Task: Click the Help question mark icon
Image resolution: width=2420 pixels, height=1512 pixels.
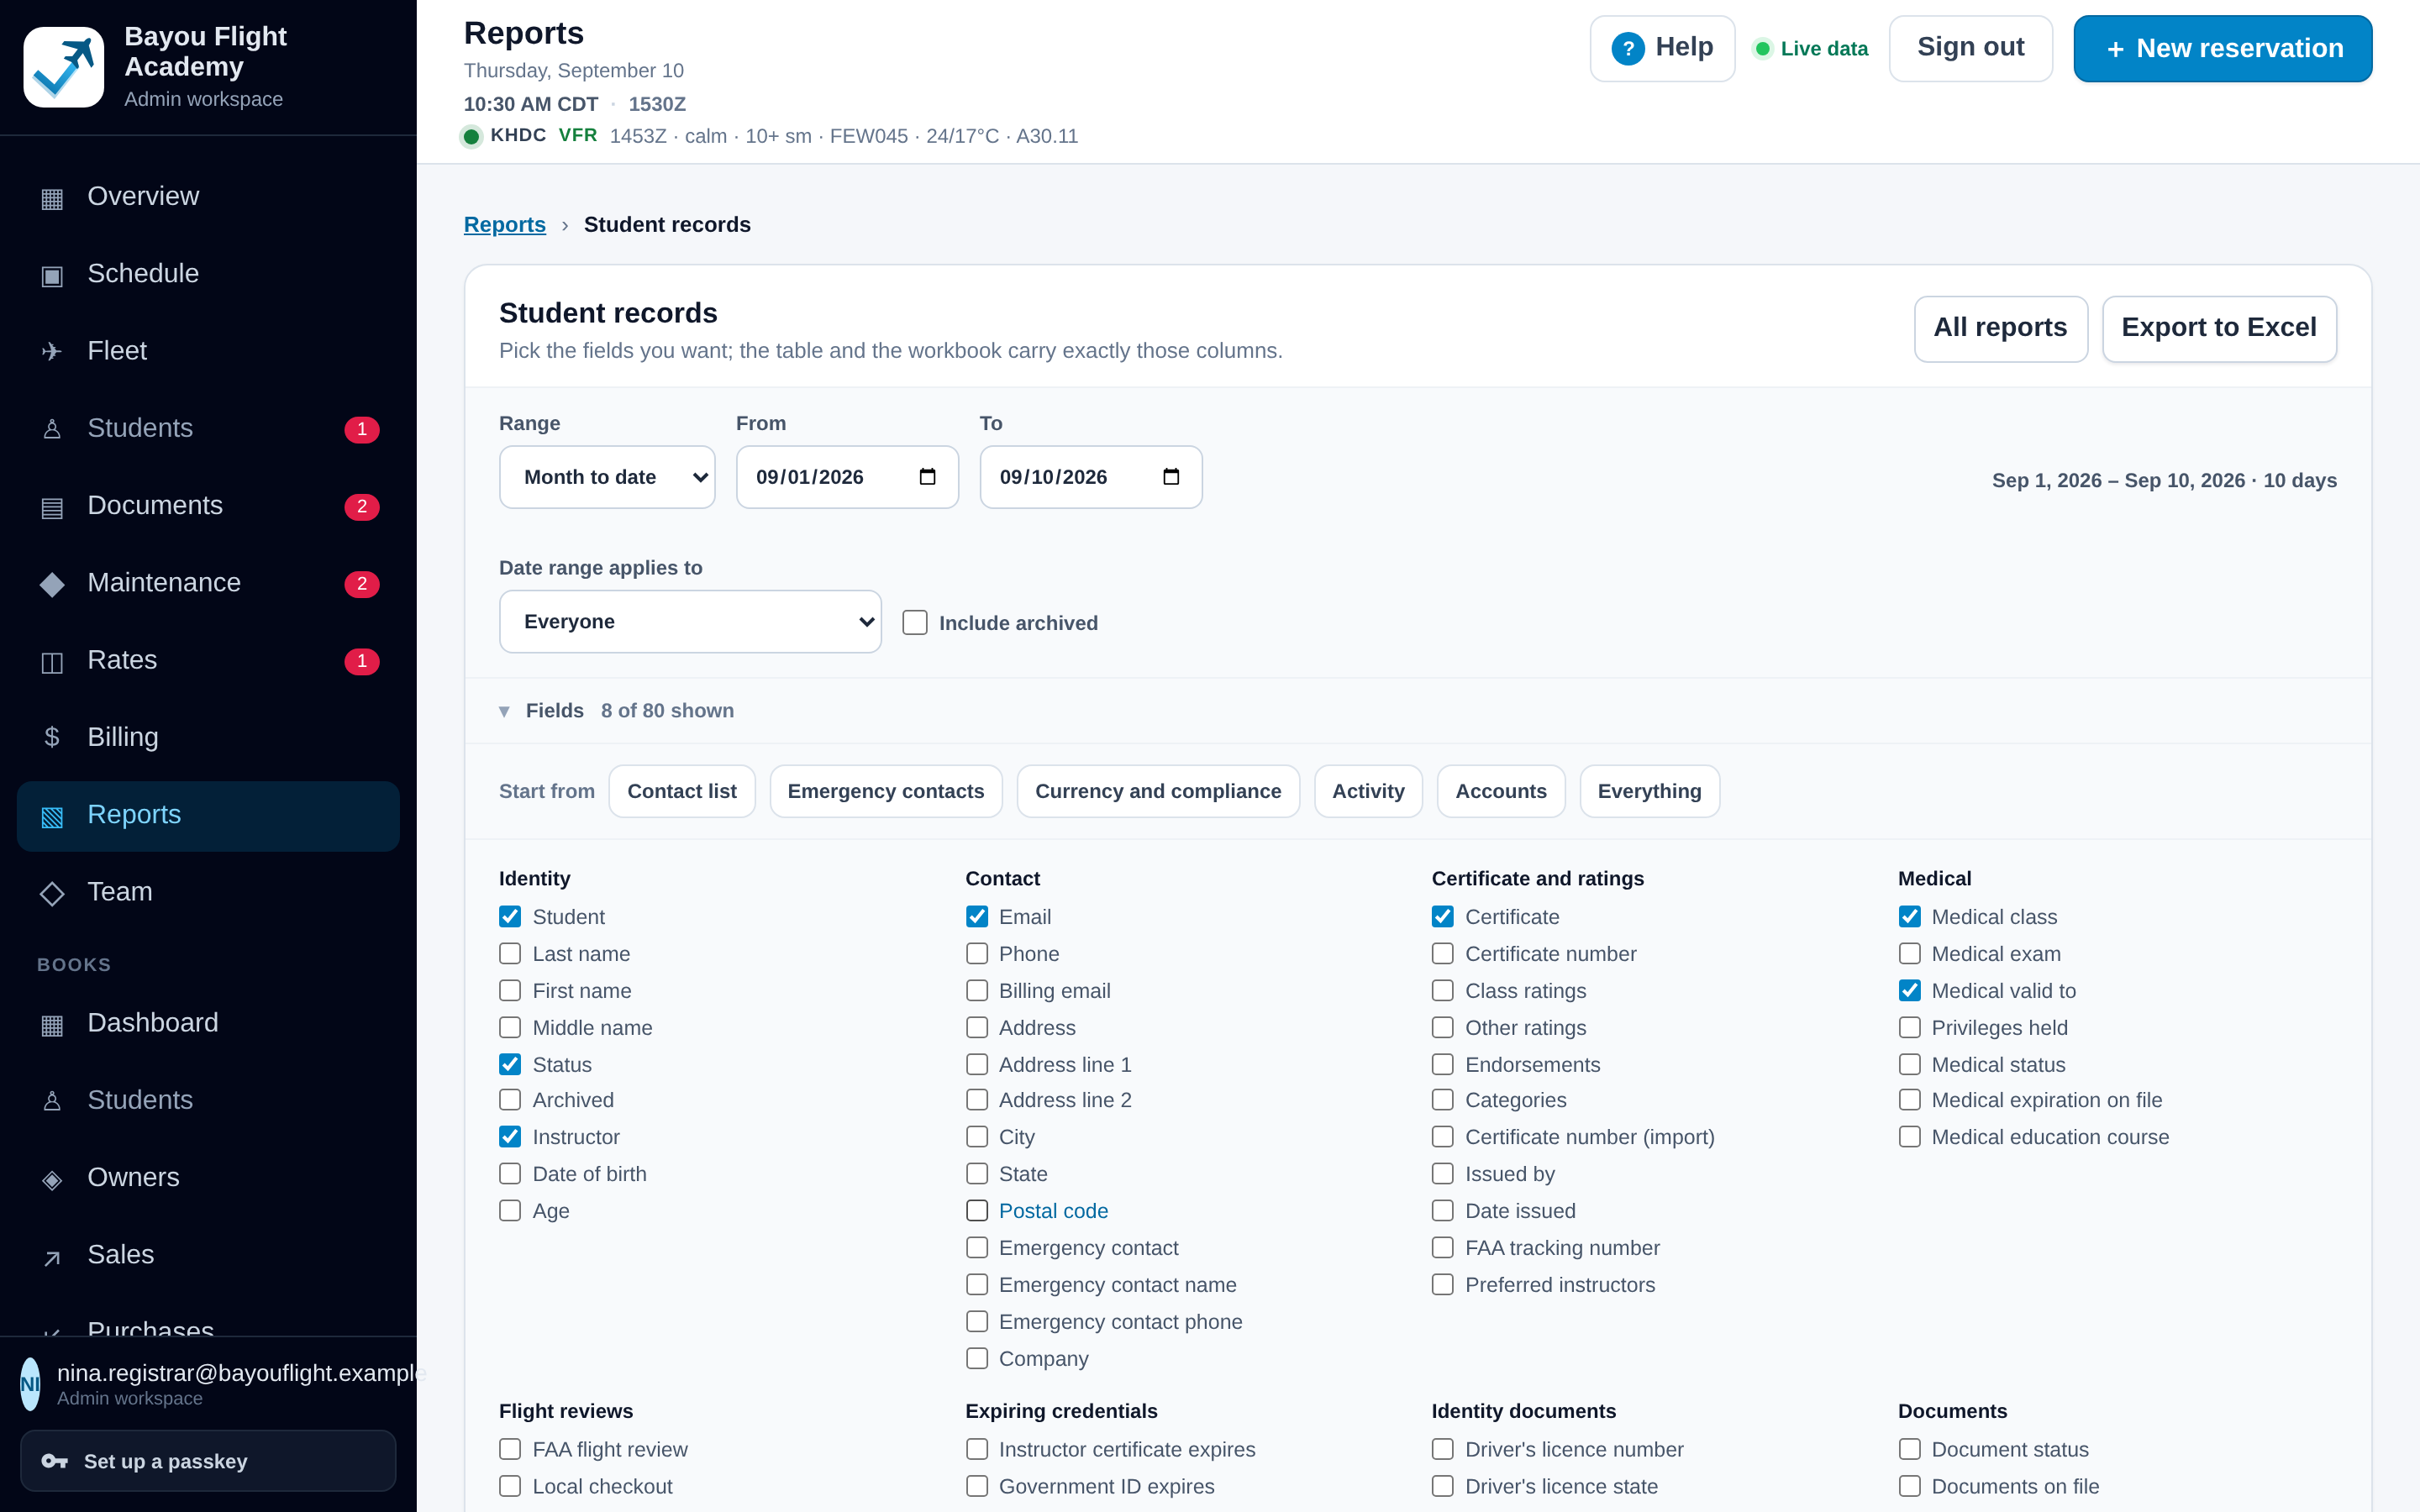Action: click(1627, 48)
